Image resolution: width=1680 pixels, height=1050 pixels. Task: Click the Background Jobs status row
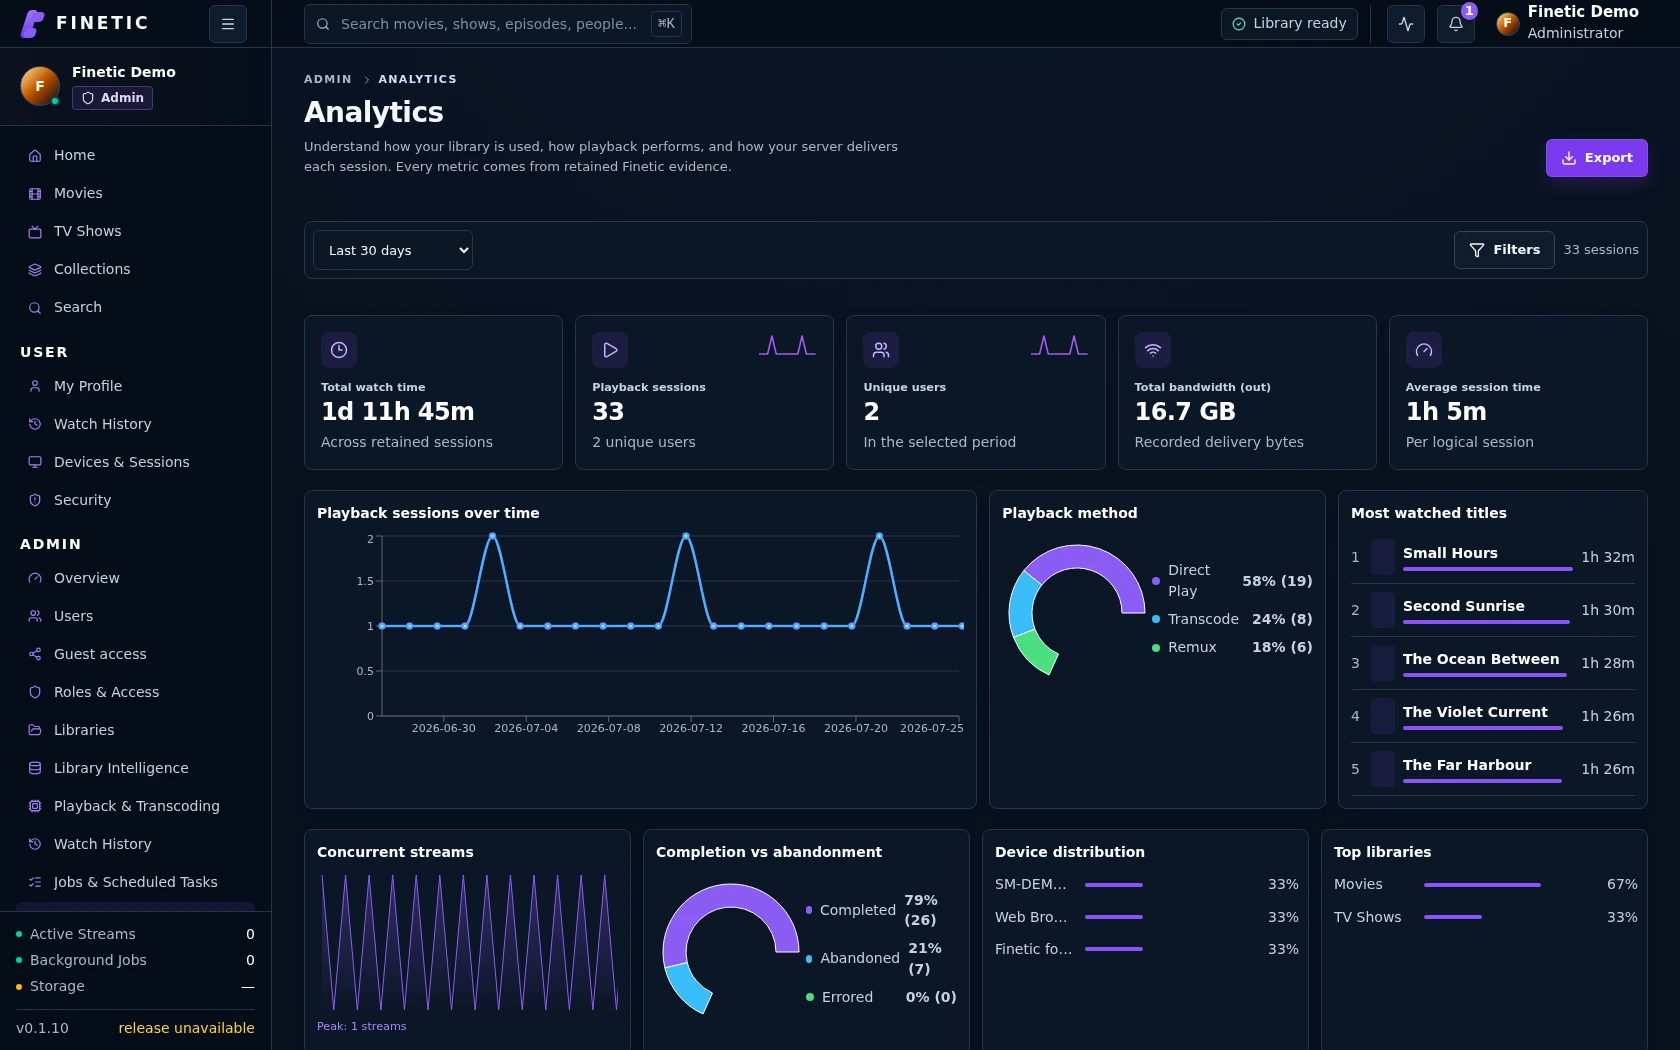135,960
